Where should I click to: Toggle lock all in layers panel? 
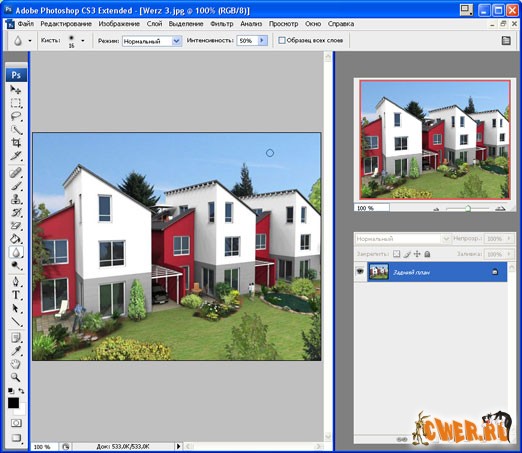point(427,254)
